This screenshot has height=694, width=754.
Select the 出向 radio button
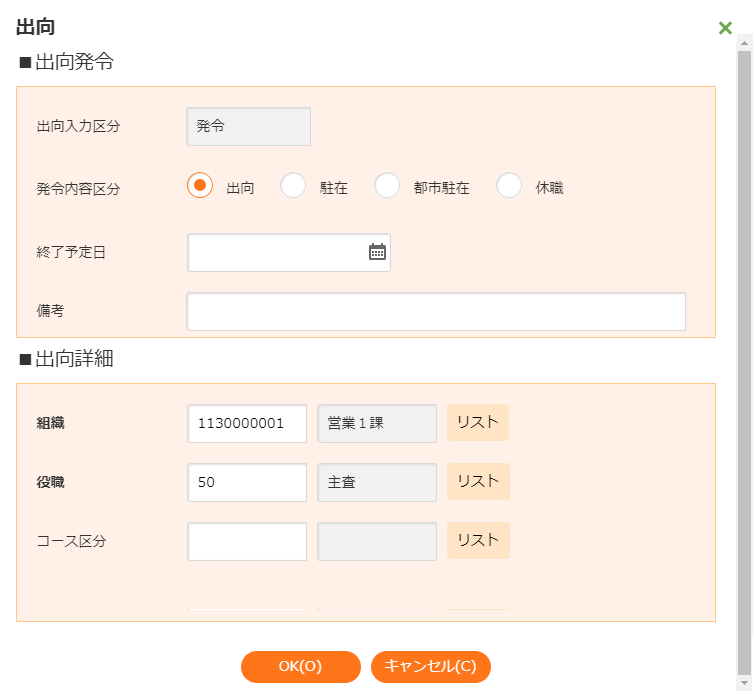(200, 186)
